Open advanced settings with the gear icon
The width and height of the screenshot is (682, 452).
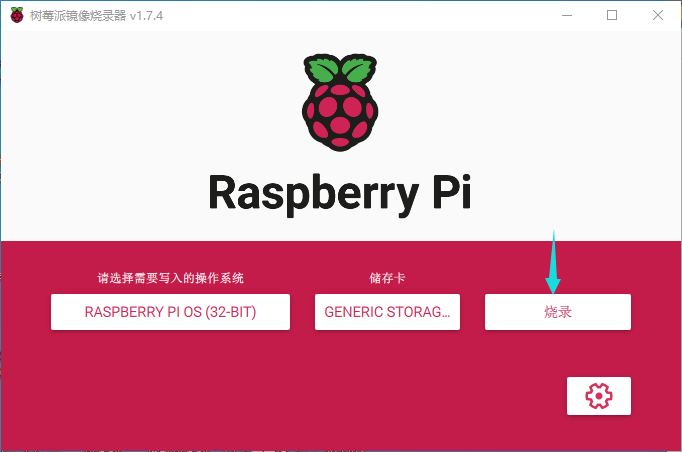click(x=598, y=396)
